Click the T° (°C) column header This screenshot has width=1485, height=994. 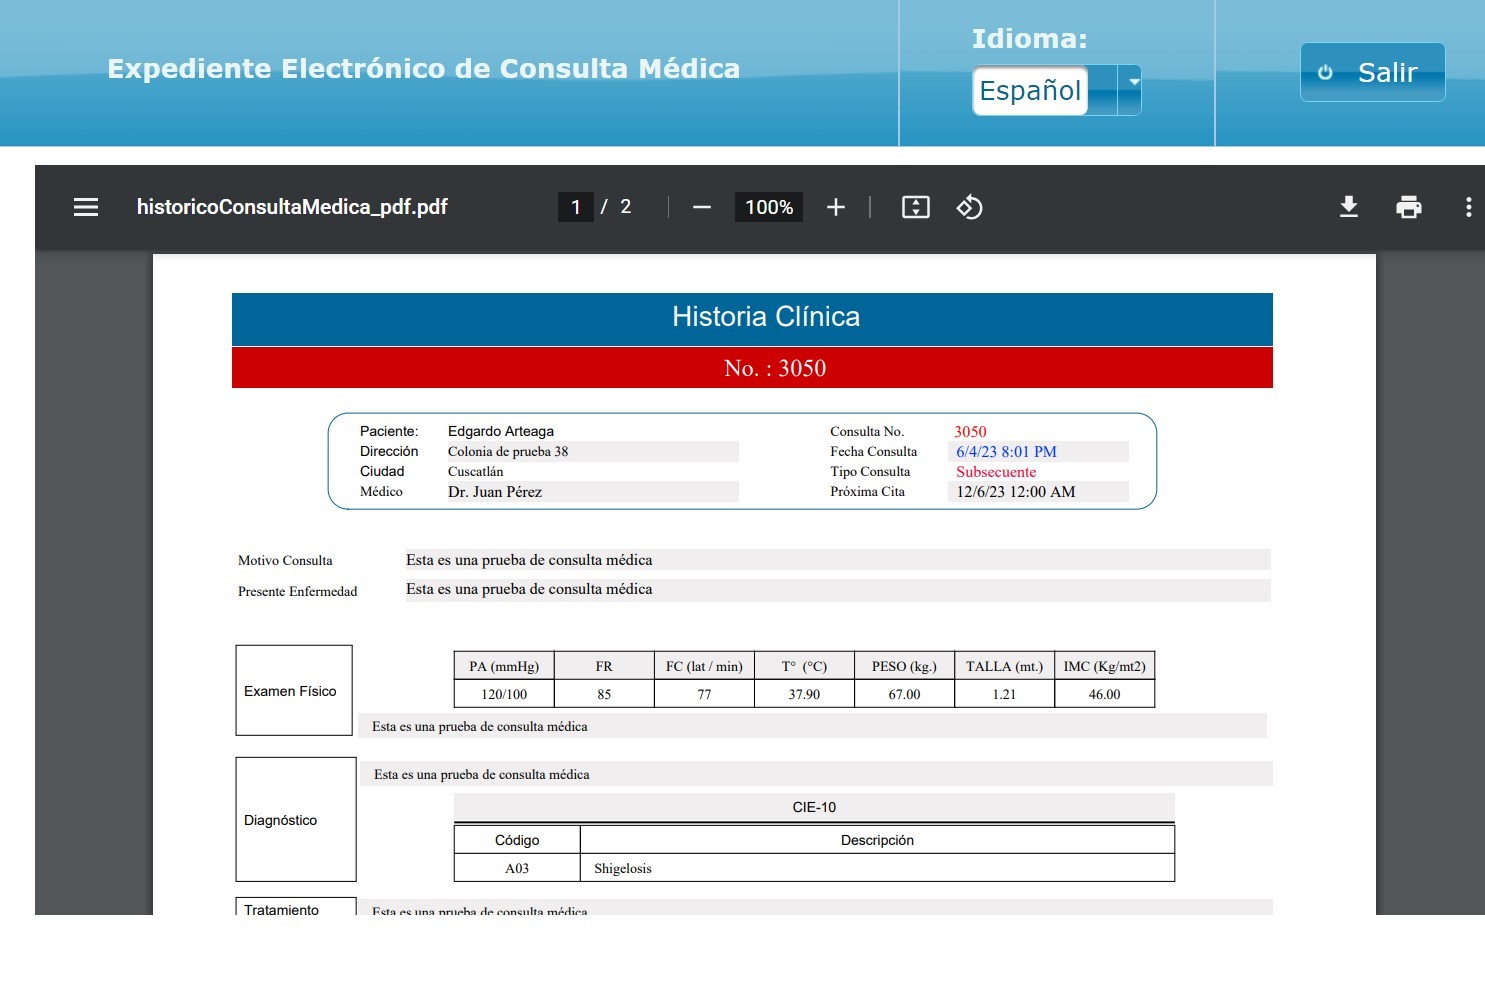804,666
